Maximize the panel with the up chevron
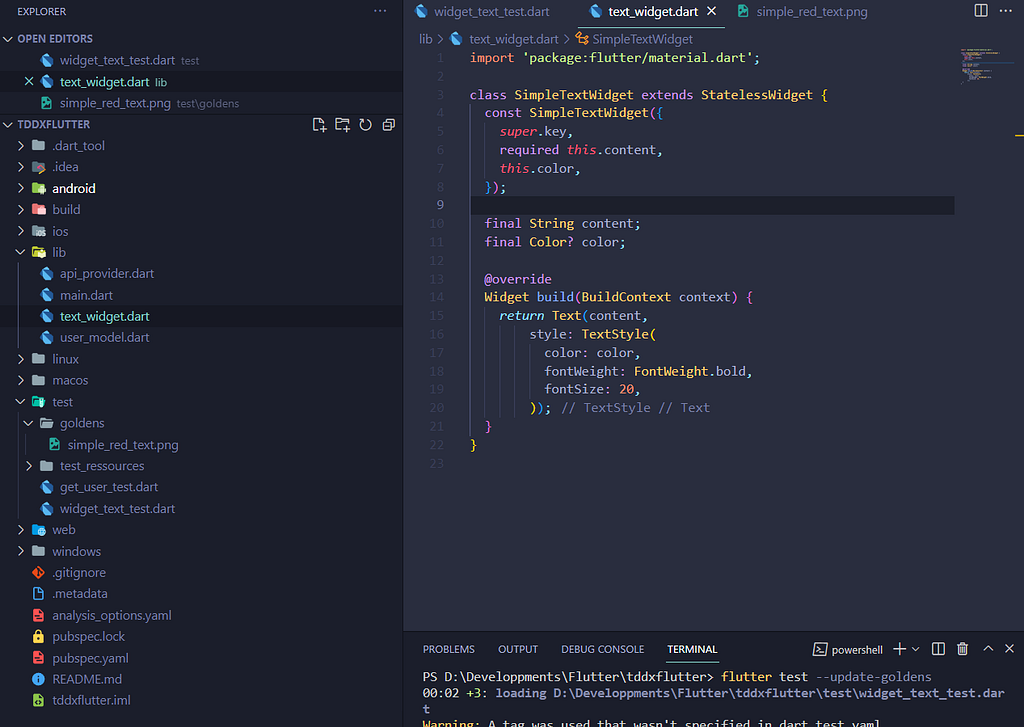 [988, 649]
